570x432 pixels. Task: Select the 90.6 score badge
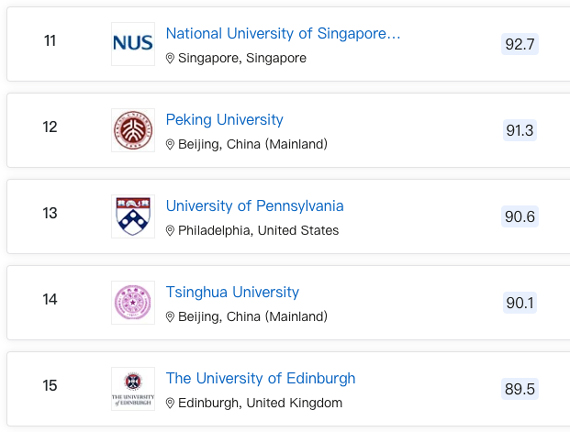pyautogui.click(x=520, y=216)
